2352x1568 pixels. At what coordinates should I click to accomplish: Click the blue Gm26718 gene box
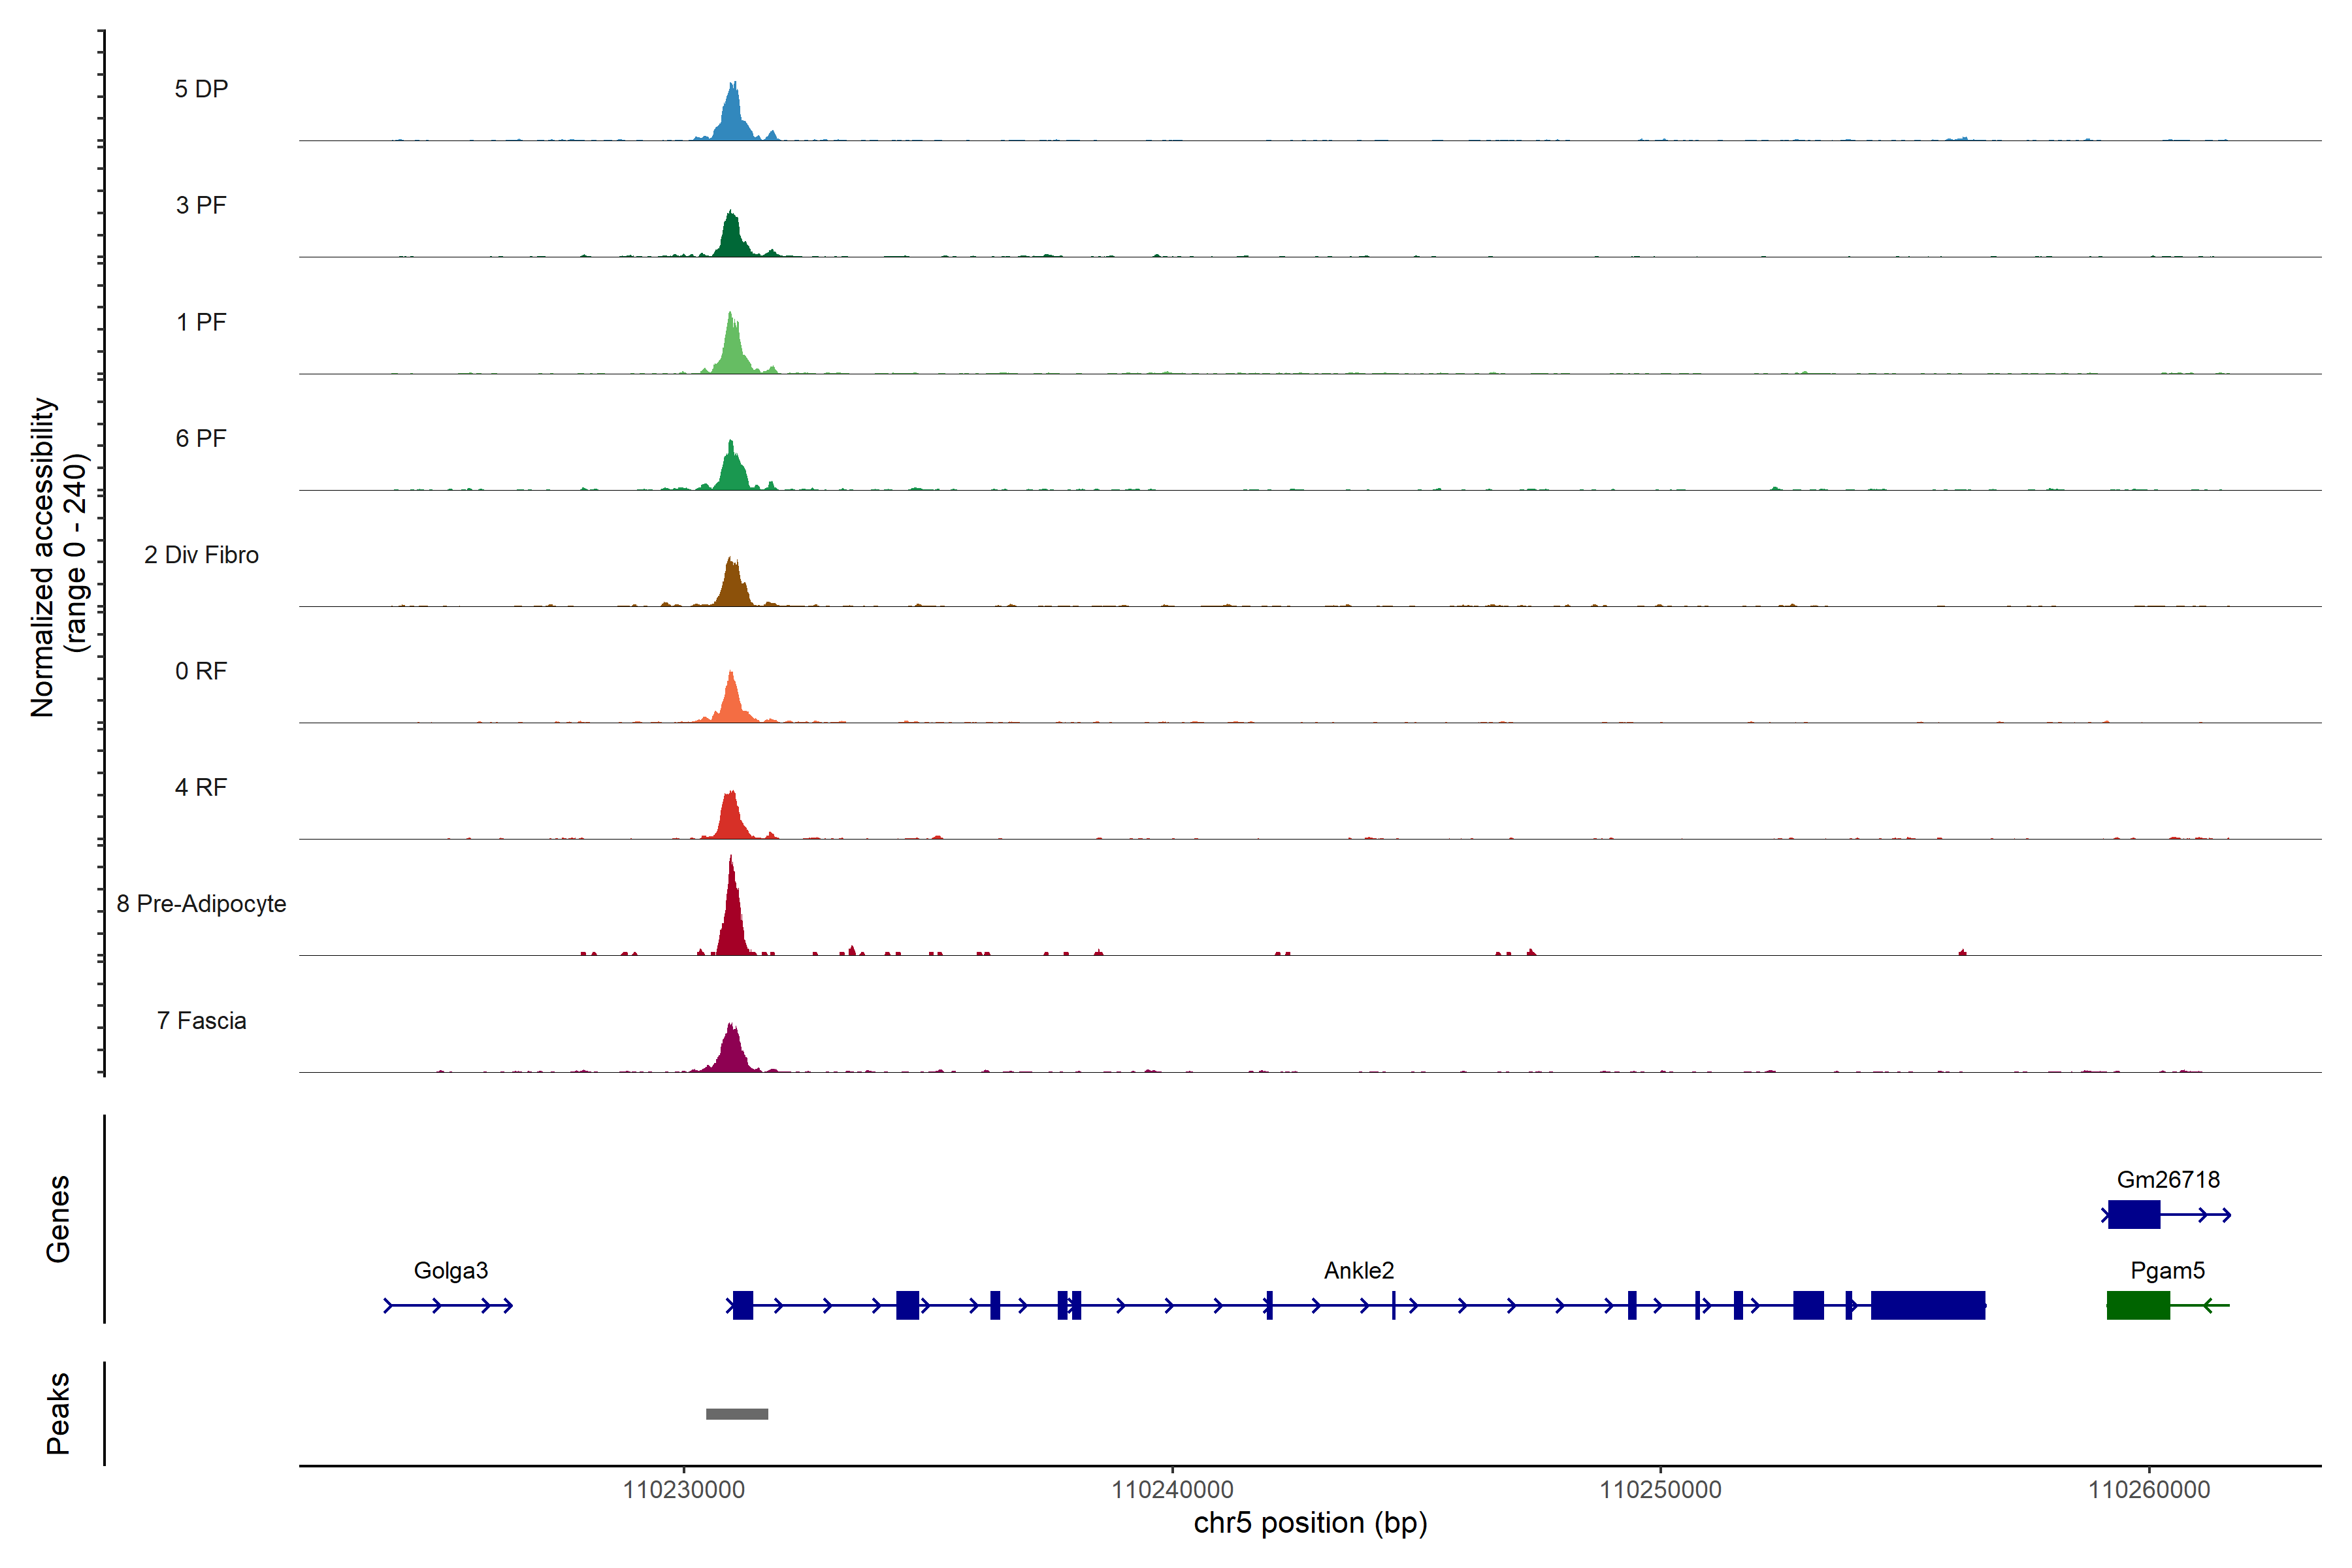(x=2134, y=1214)
